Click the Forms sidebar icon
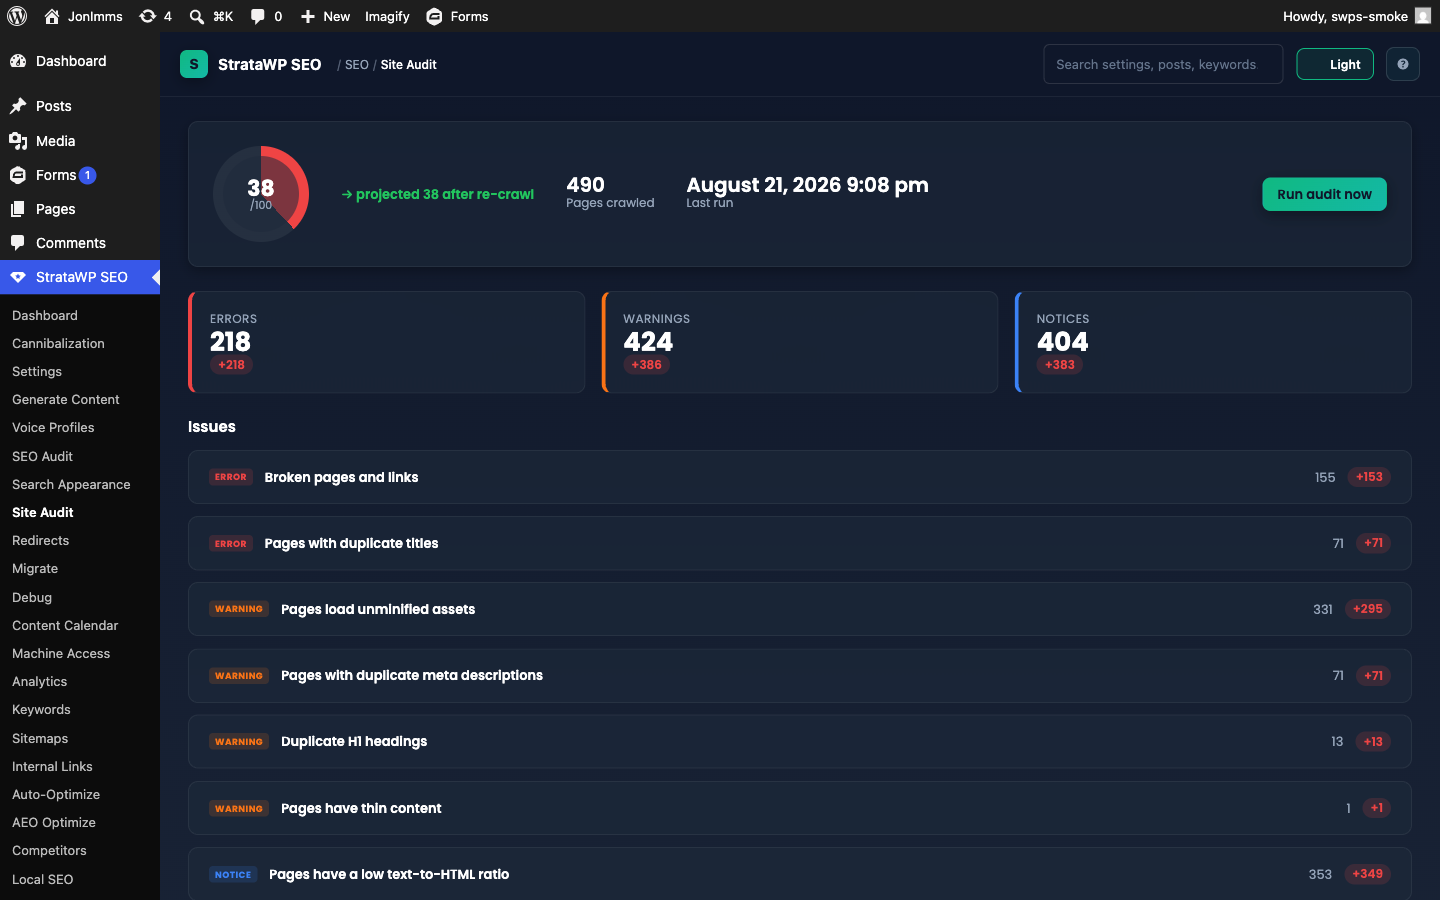The height and width of the screenshot is (900, 1440). click(x=18, y=175)
